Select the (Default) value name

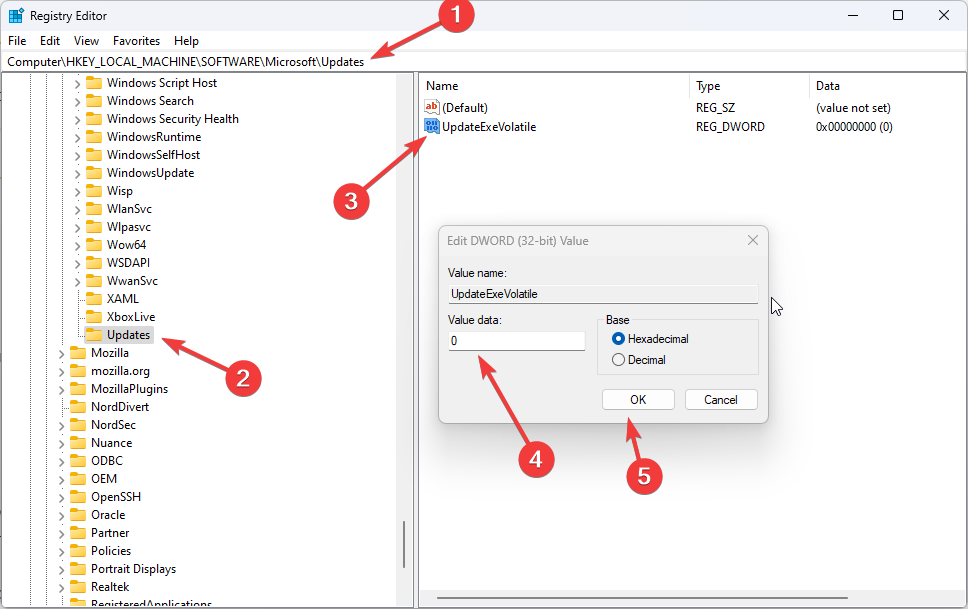pyautogui.click(x=465, y=107)
